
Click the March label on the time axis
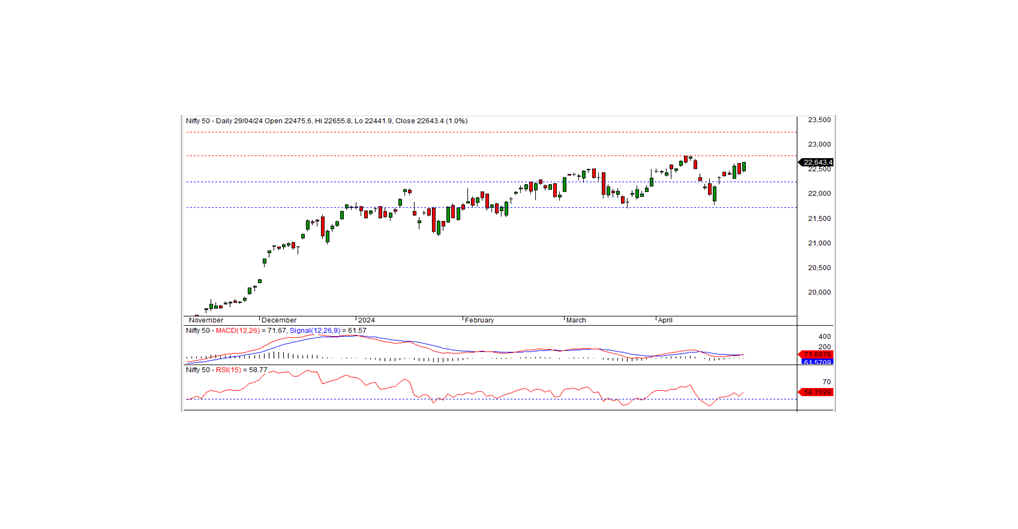click(x=576, y=320)
